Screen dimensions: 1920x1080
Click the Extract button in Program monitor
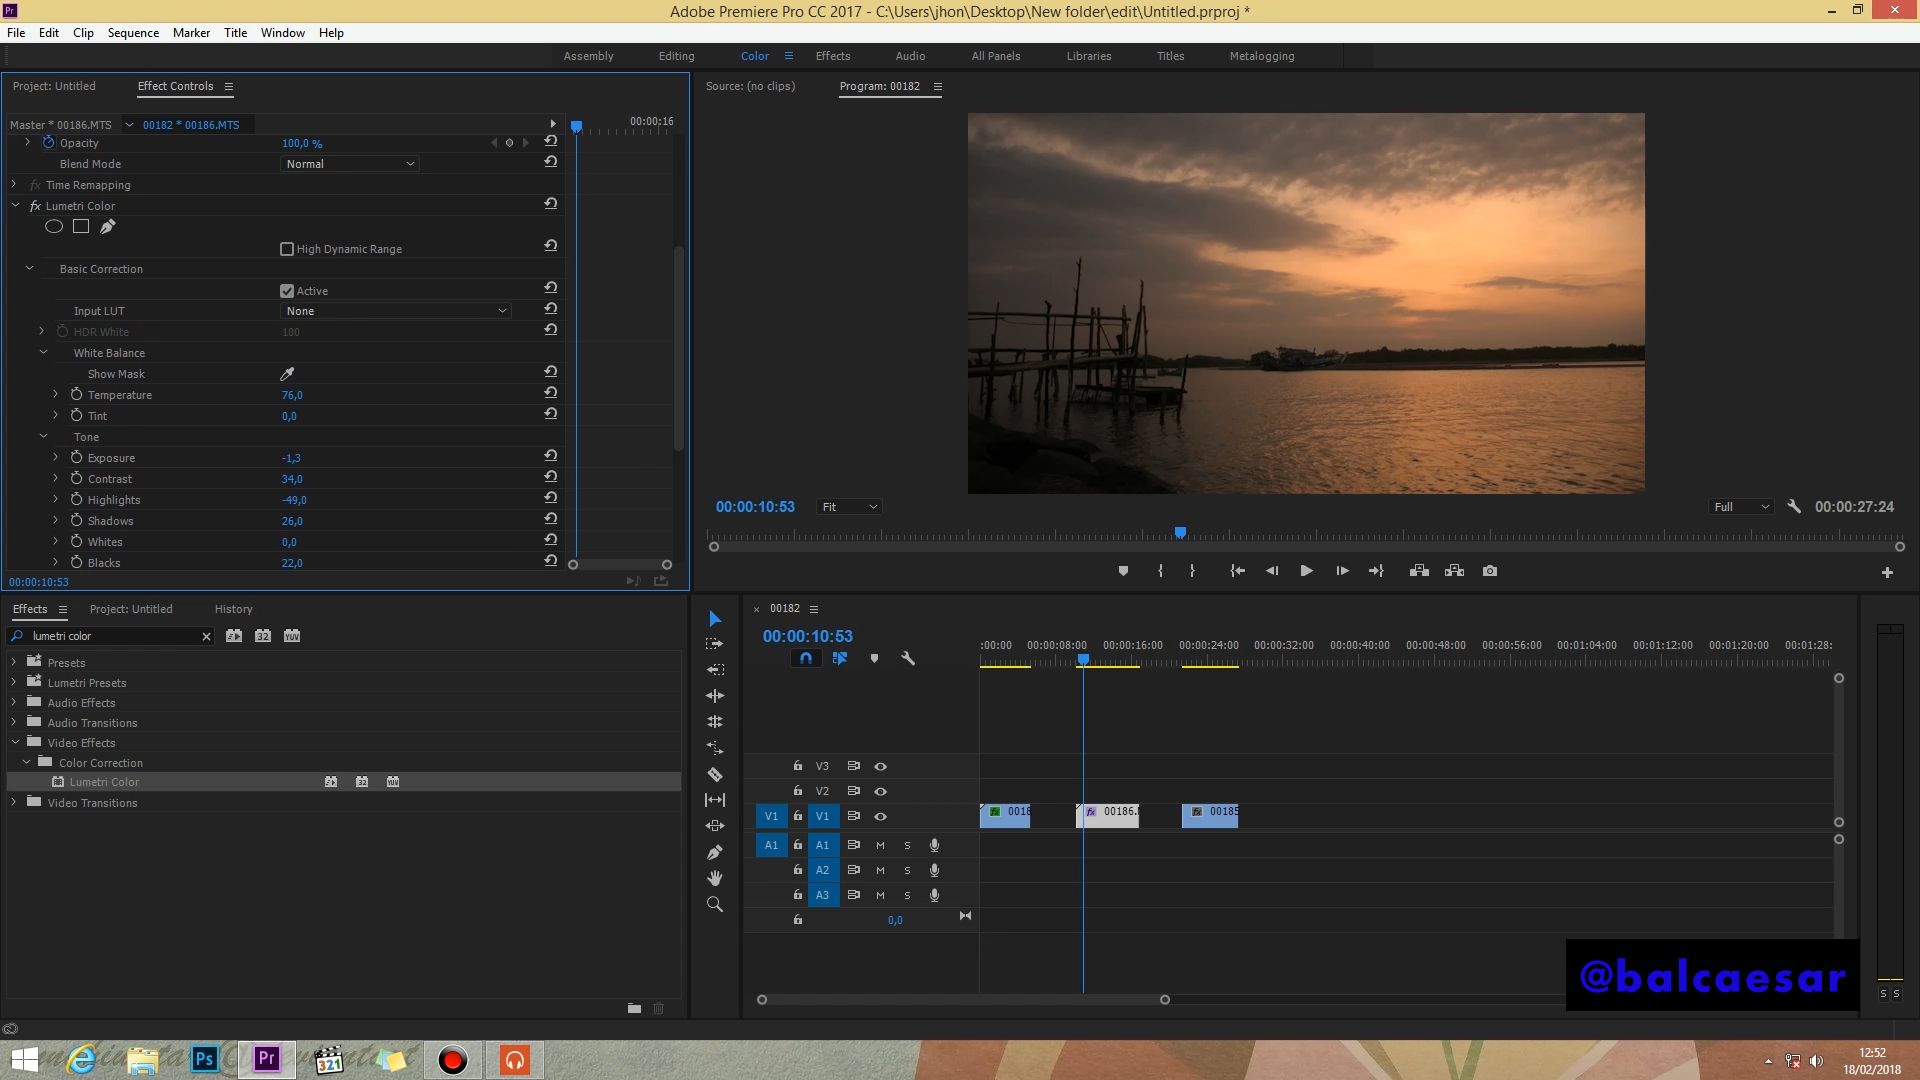coord(1455,571)
